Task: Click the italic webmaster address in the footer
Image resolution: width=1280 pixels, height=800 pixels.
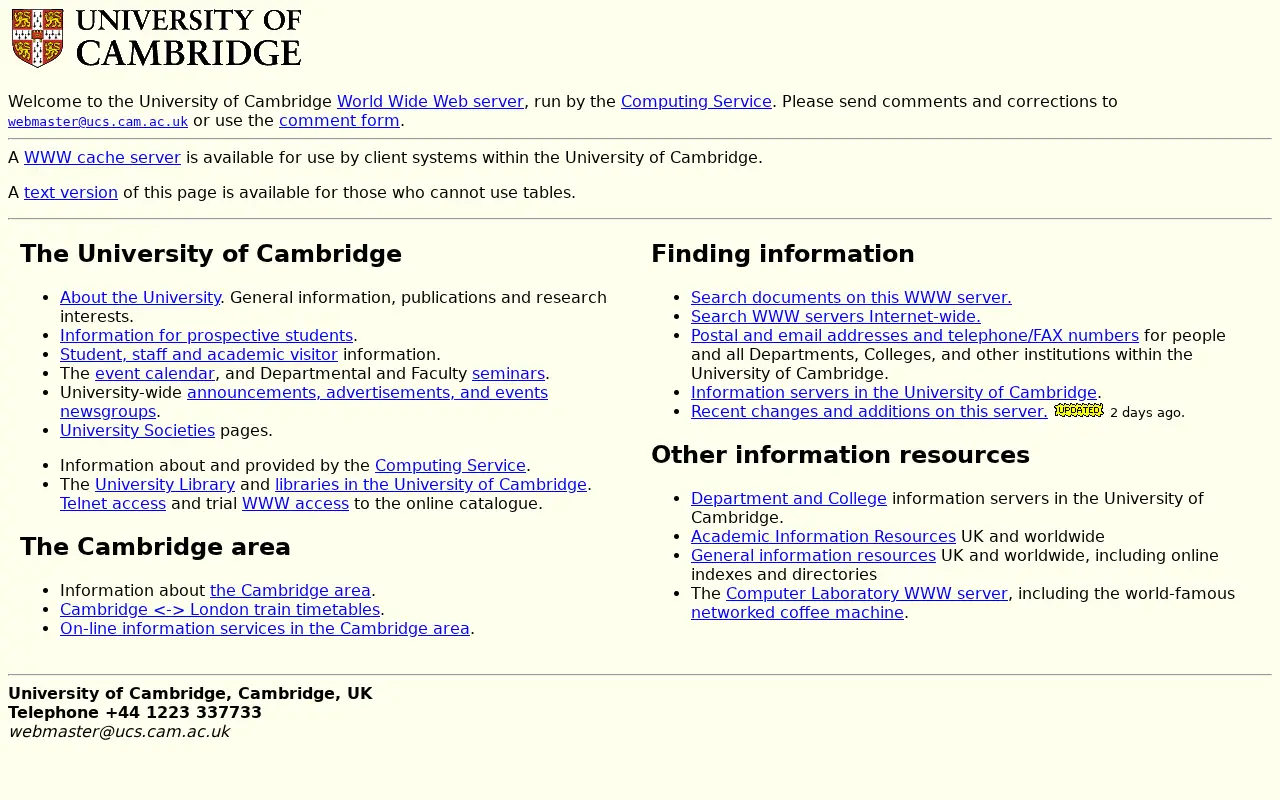Action: (x=119, y=732)
